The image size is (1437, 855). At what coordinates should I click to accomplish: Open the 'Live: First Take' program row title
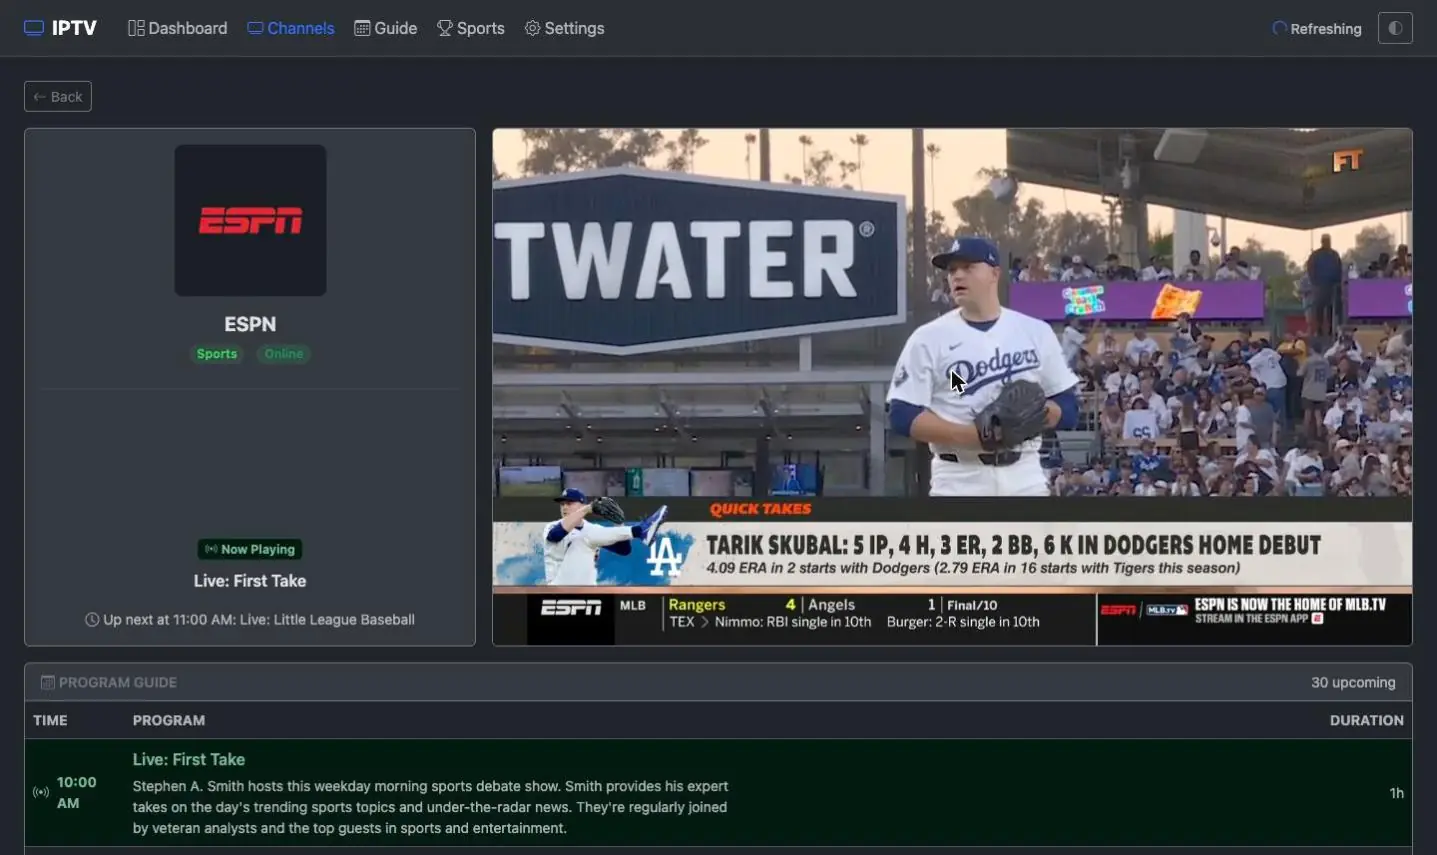tap(189, 760)
